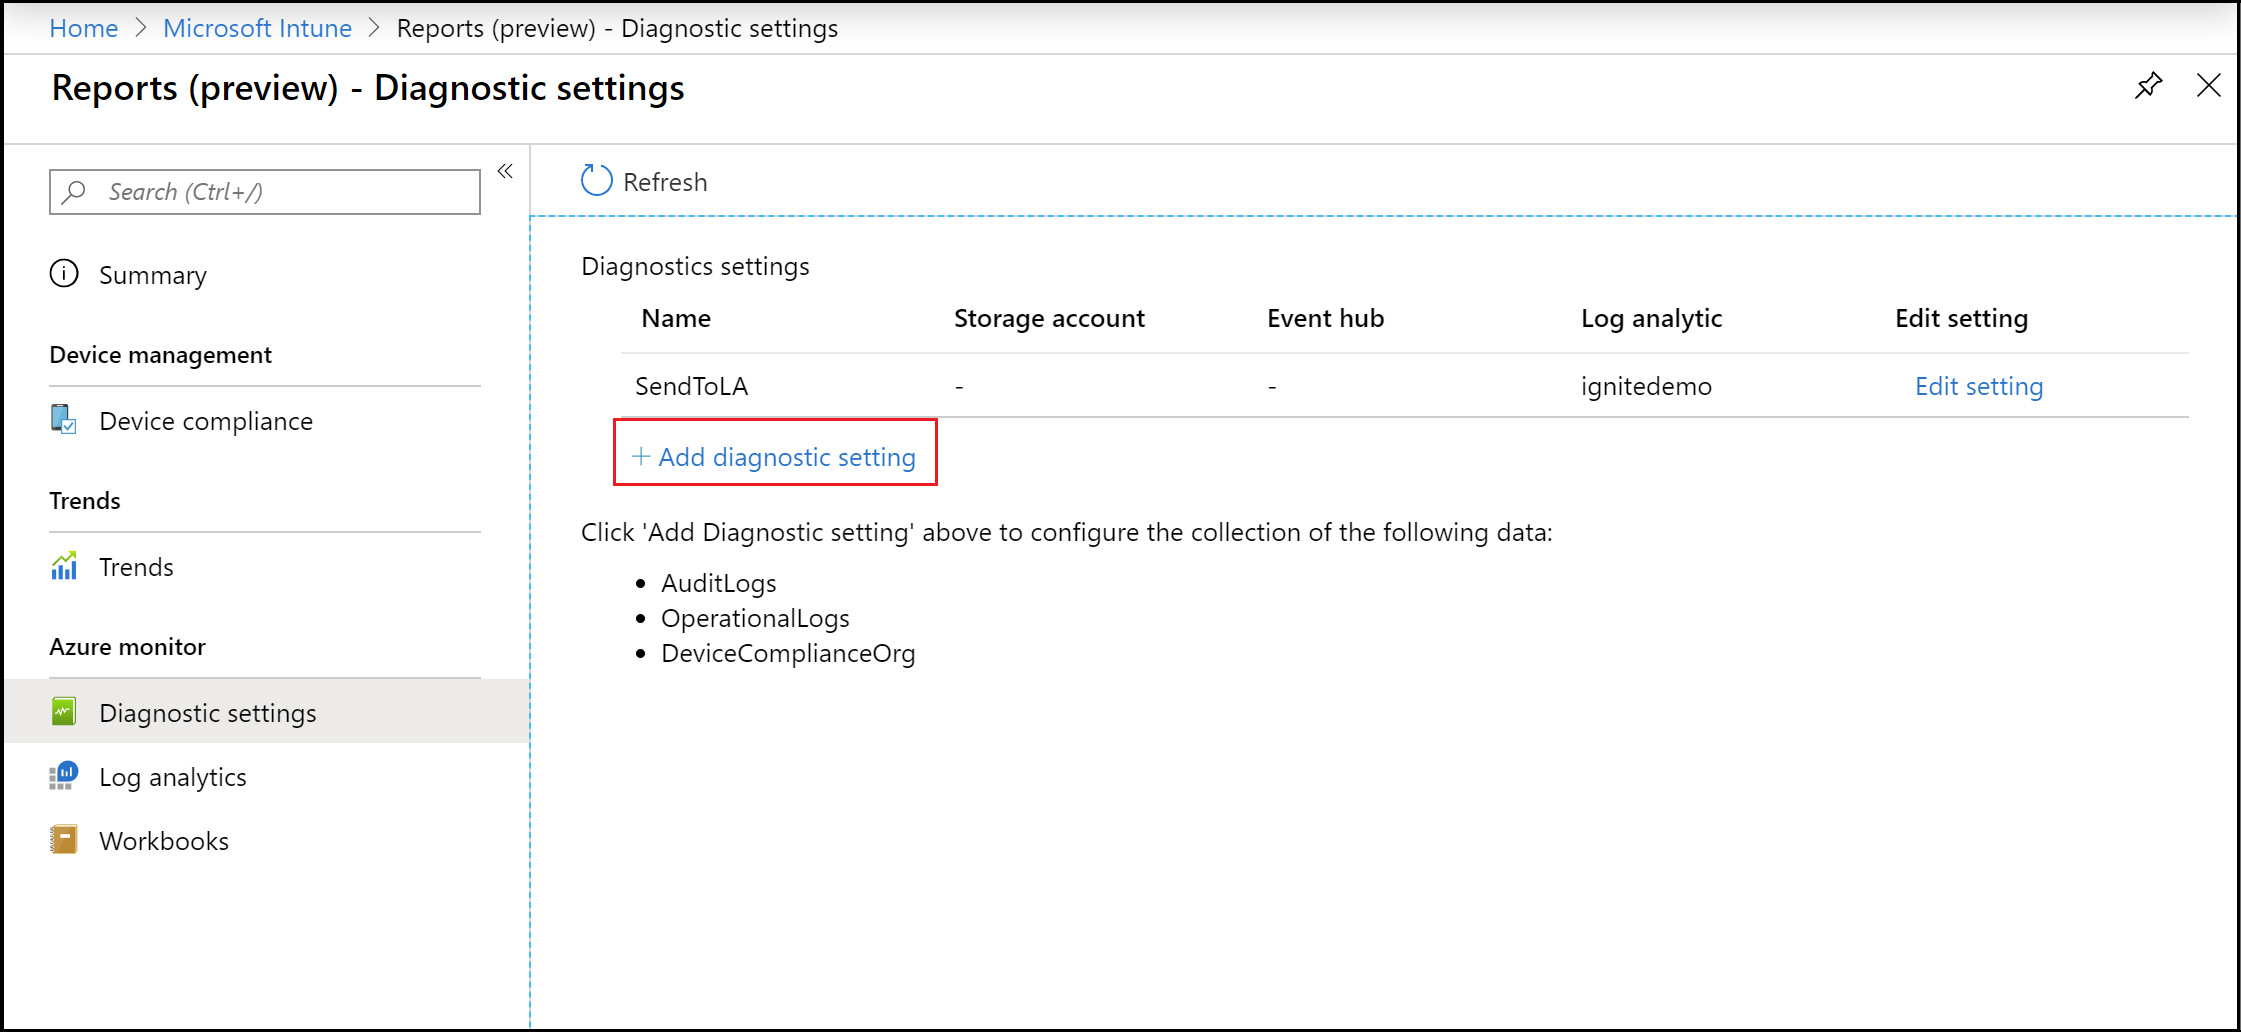Image resolution: width=2241 pixels, height=1032 pixels.
Task: Click the Trends bar chart icon
Action: pos(64,566)
